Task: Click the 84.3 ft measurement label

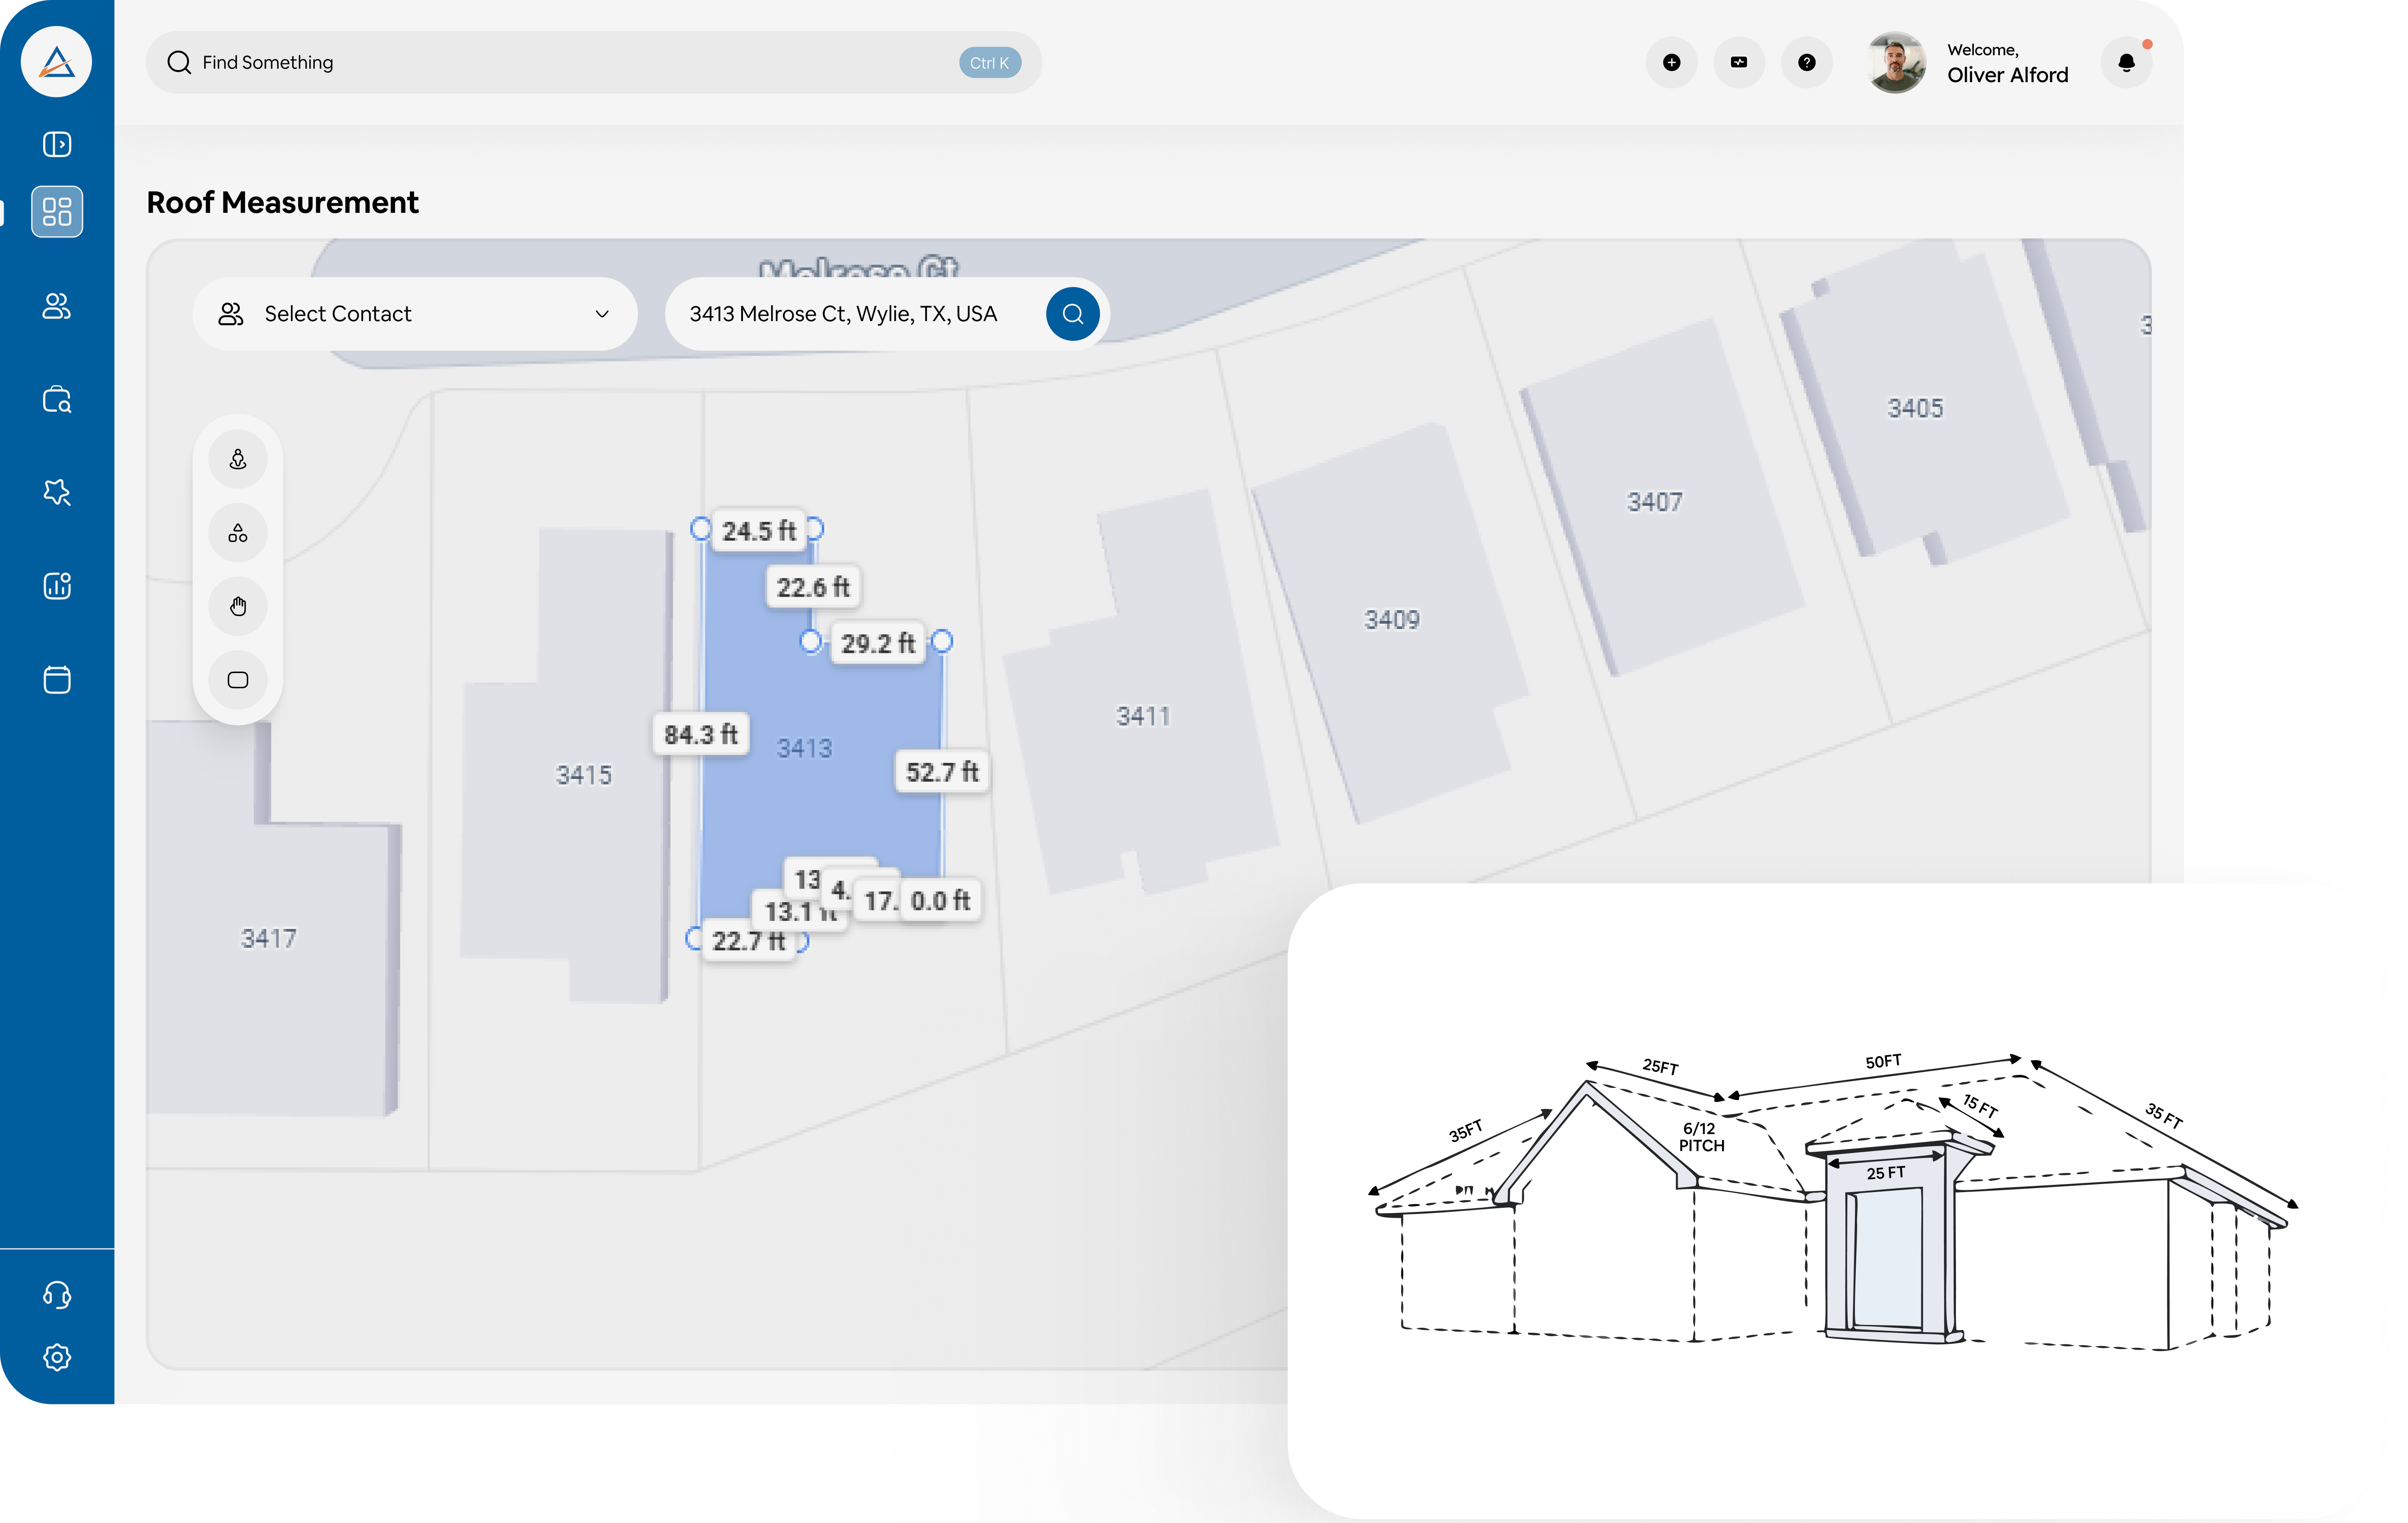Action: [x=701, y=735]
